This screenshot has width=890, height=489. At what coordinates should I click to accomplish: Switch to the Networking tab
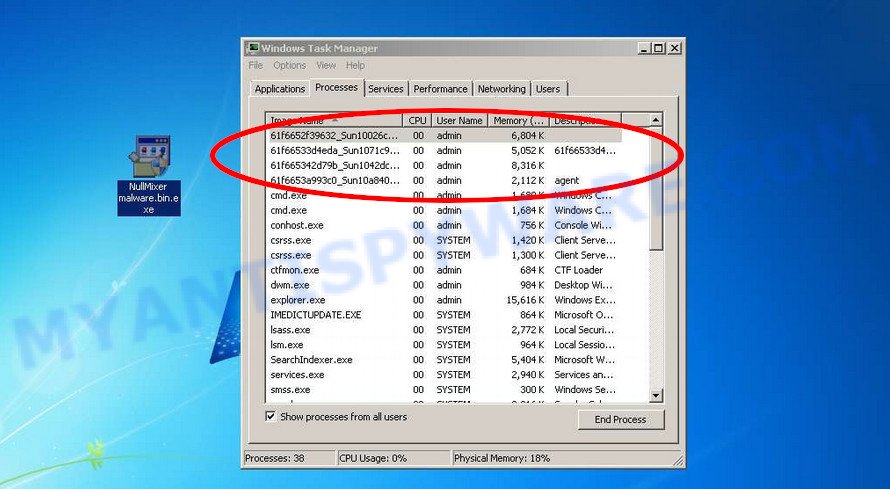point(501,89)
